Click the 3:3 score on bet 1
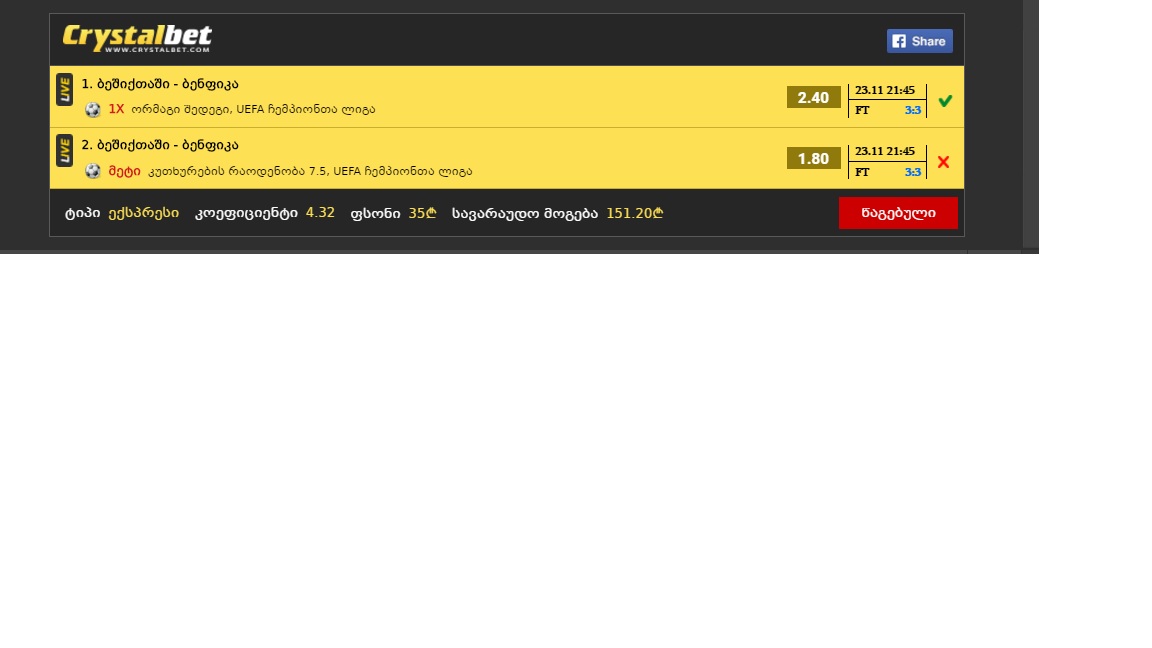Screen dimensions: 1152x648 [x=912, y=110]
